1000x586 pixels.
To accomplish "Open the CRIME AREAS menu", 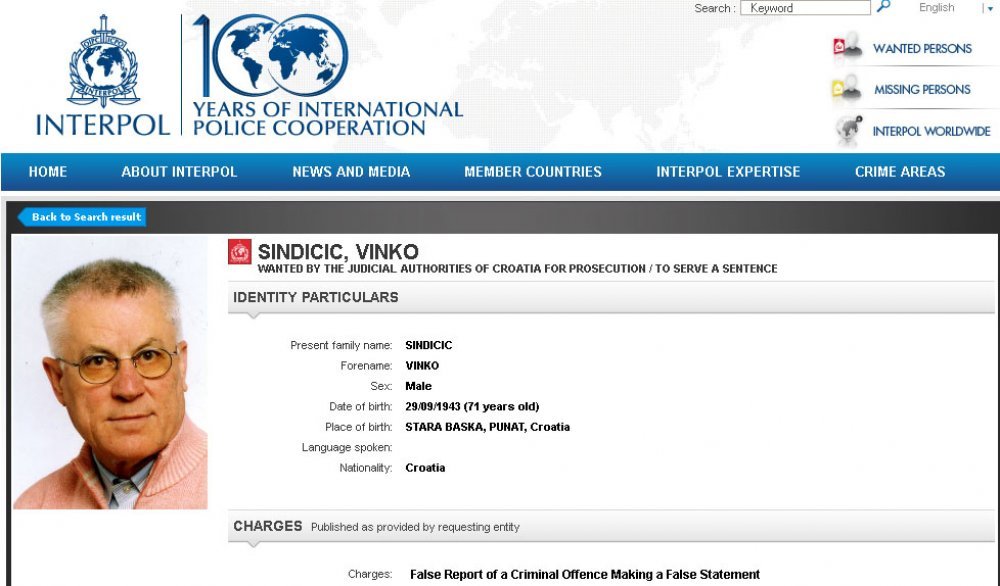I will (x=900, y=172).
